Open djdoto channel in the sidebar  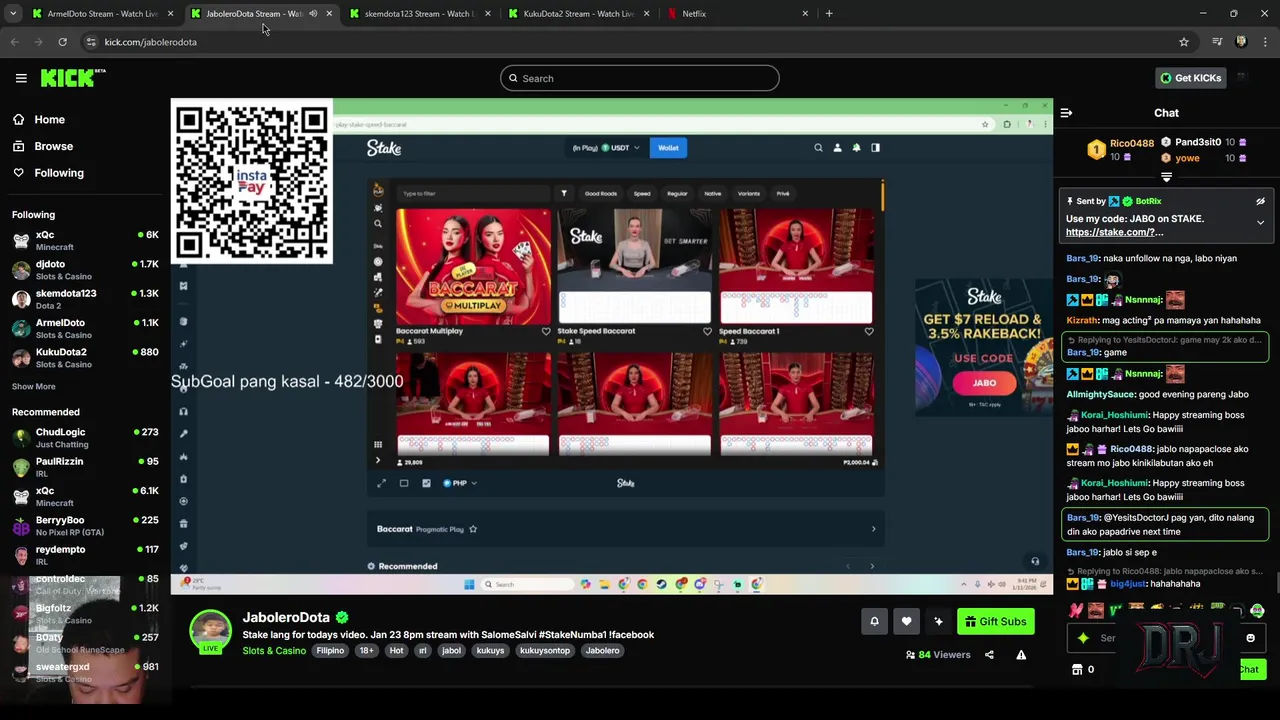click(x=85, y=270)
